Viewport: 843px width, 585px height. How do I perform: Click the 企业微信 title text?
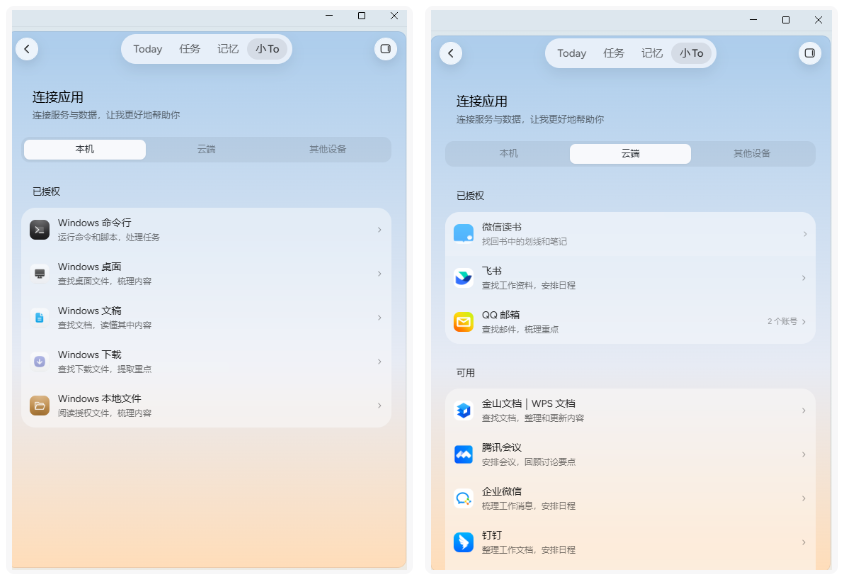[x=502, y=491]
